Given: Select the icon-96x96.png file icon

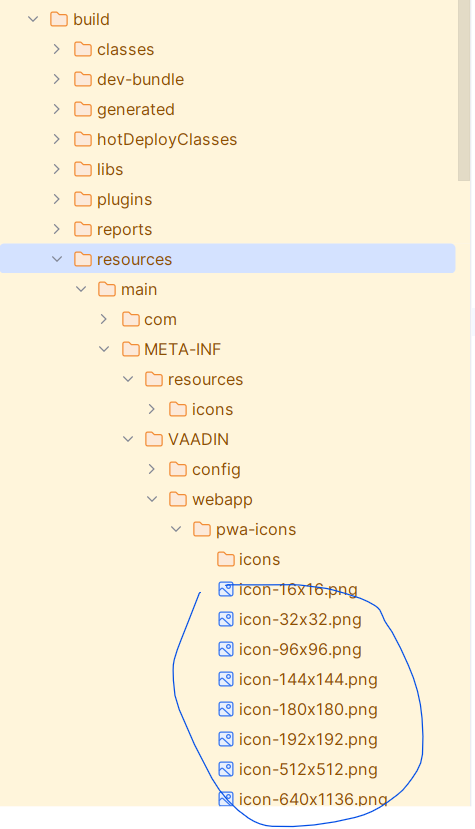Looking at the screenshot, I should pos(226,649).
